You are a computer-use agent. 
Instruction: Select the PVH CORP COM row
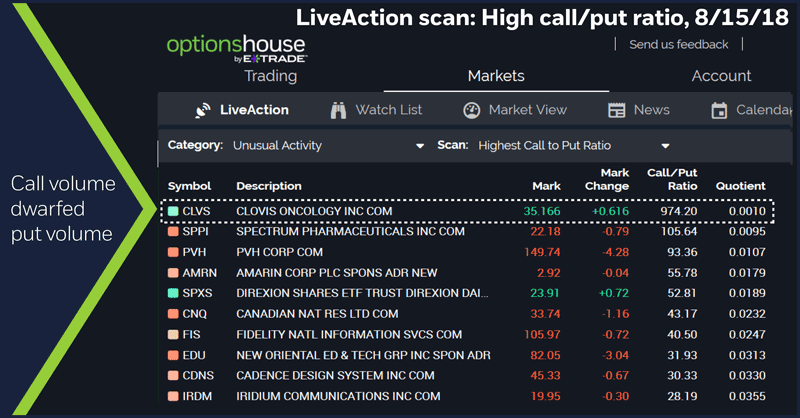(279, 252)
